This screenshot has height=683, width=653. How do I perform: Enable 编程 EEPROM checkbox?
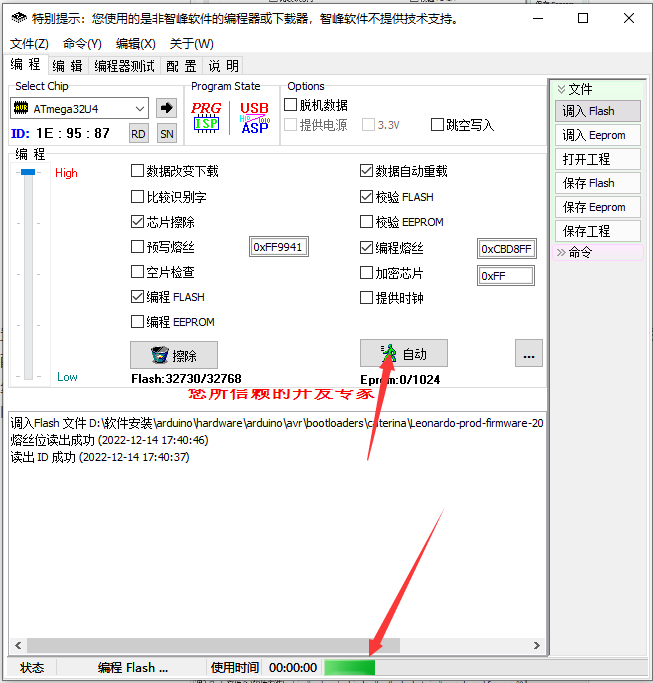click(138, 322)
